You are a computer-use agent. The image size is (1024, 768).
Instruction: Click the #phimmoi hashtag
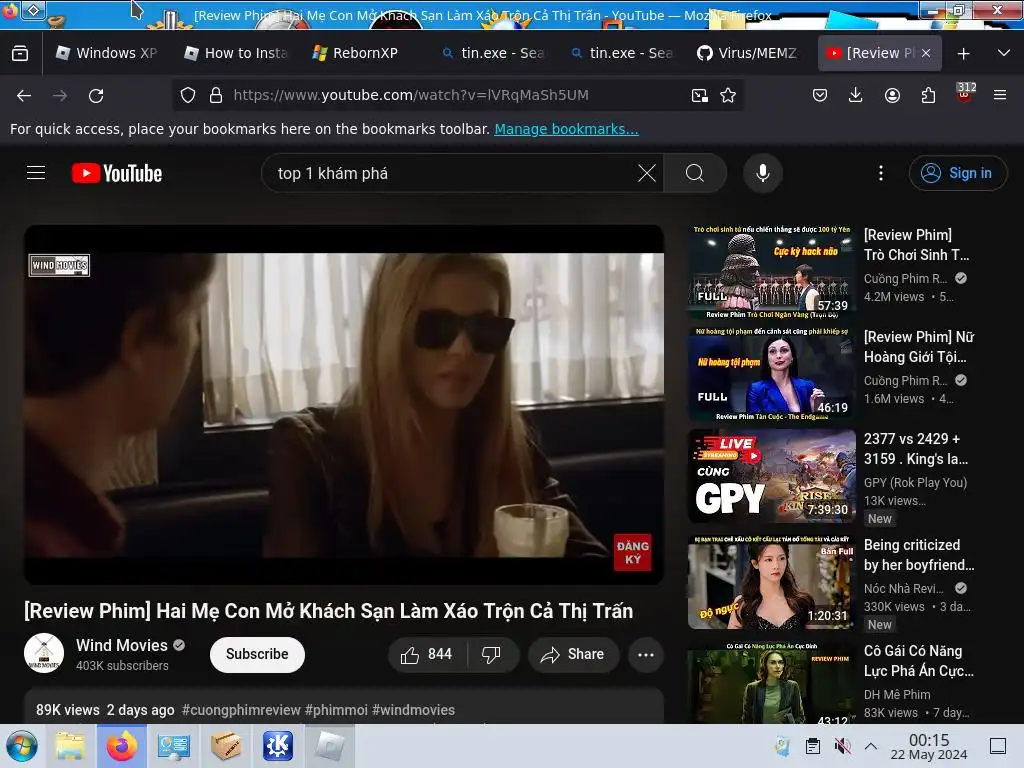pyautogui.click(x=336, y=710)
